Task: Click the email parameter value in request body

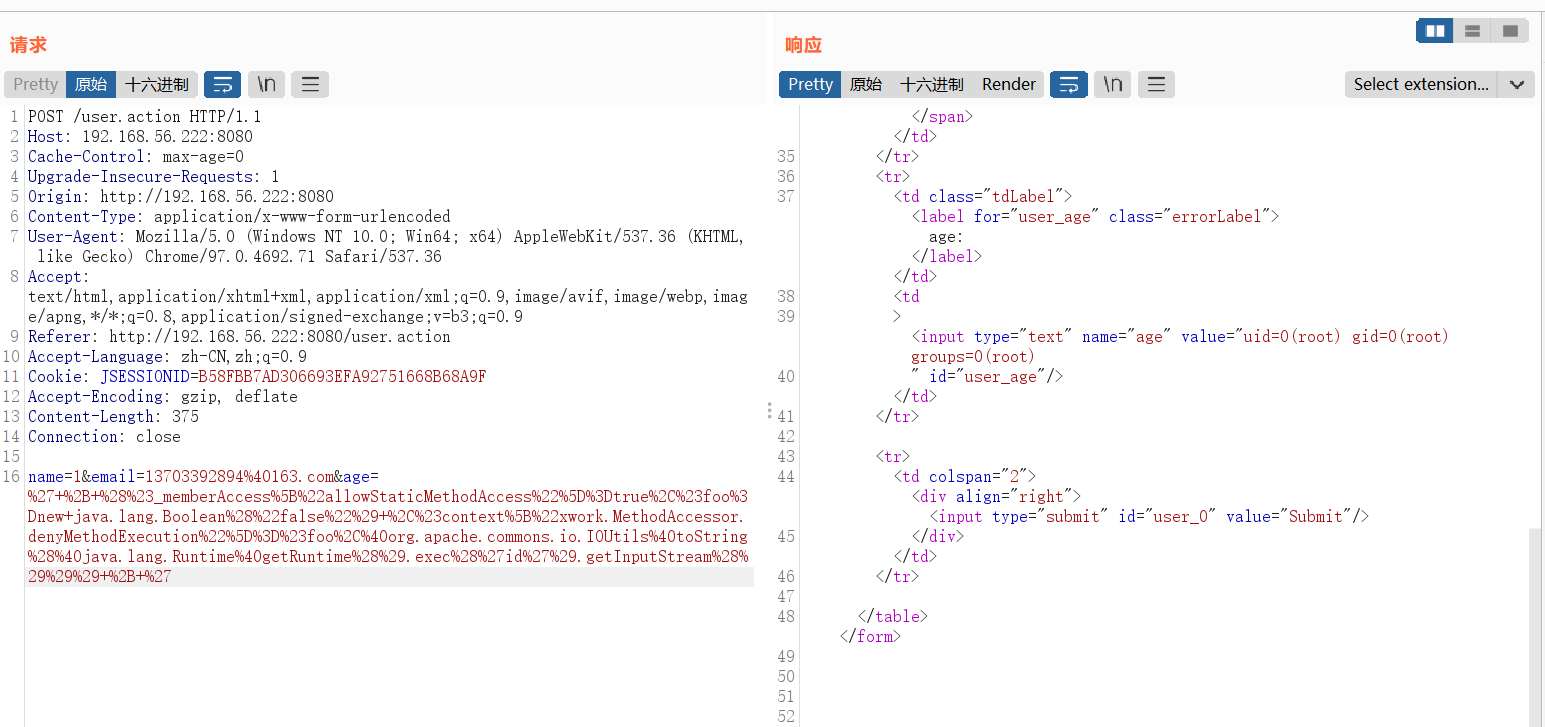Action: 240,477
